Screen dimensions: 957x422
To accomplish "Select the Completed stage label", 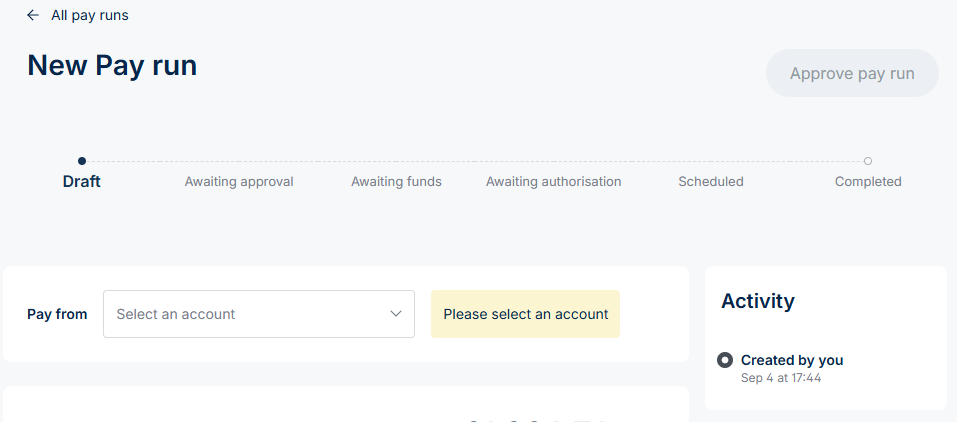I will (868, 182).
